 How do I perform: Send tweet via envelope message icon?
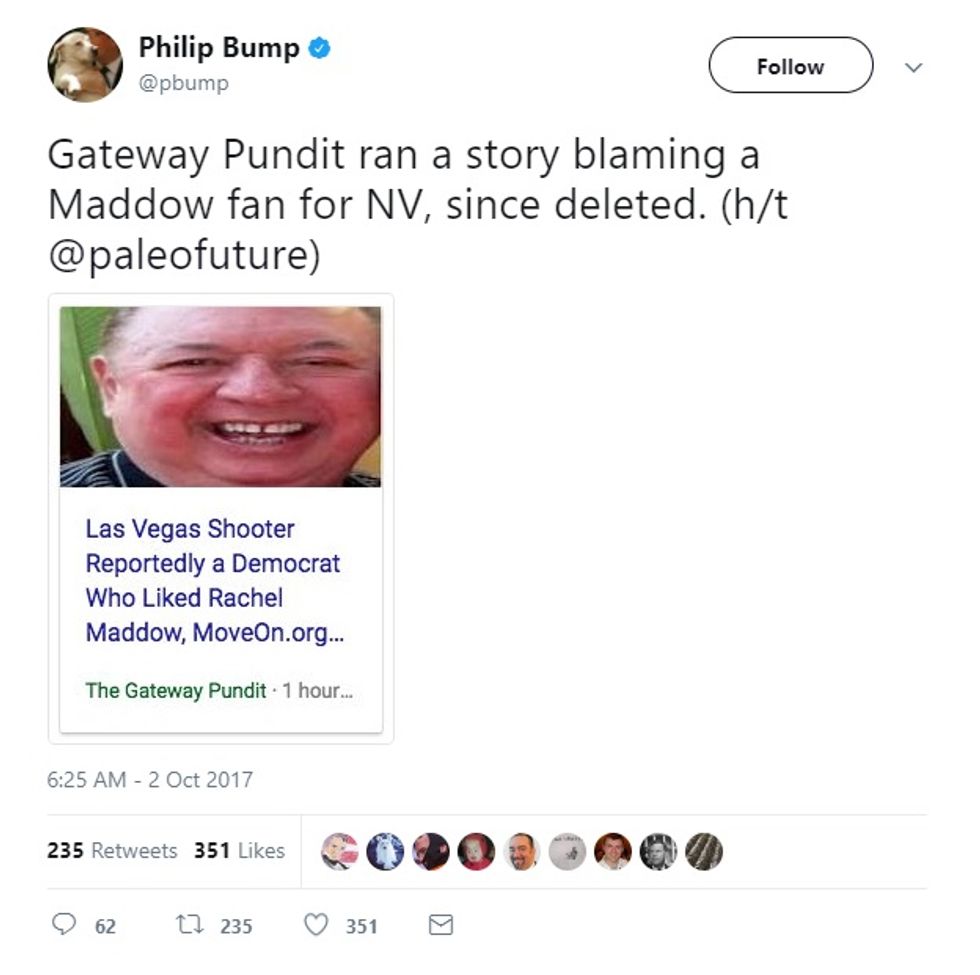(x=441, y=924)
